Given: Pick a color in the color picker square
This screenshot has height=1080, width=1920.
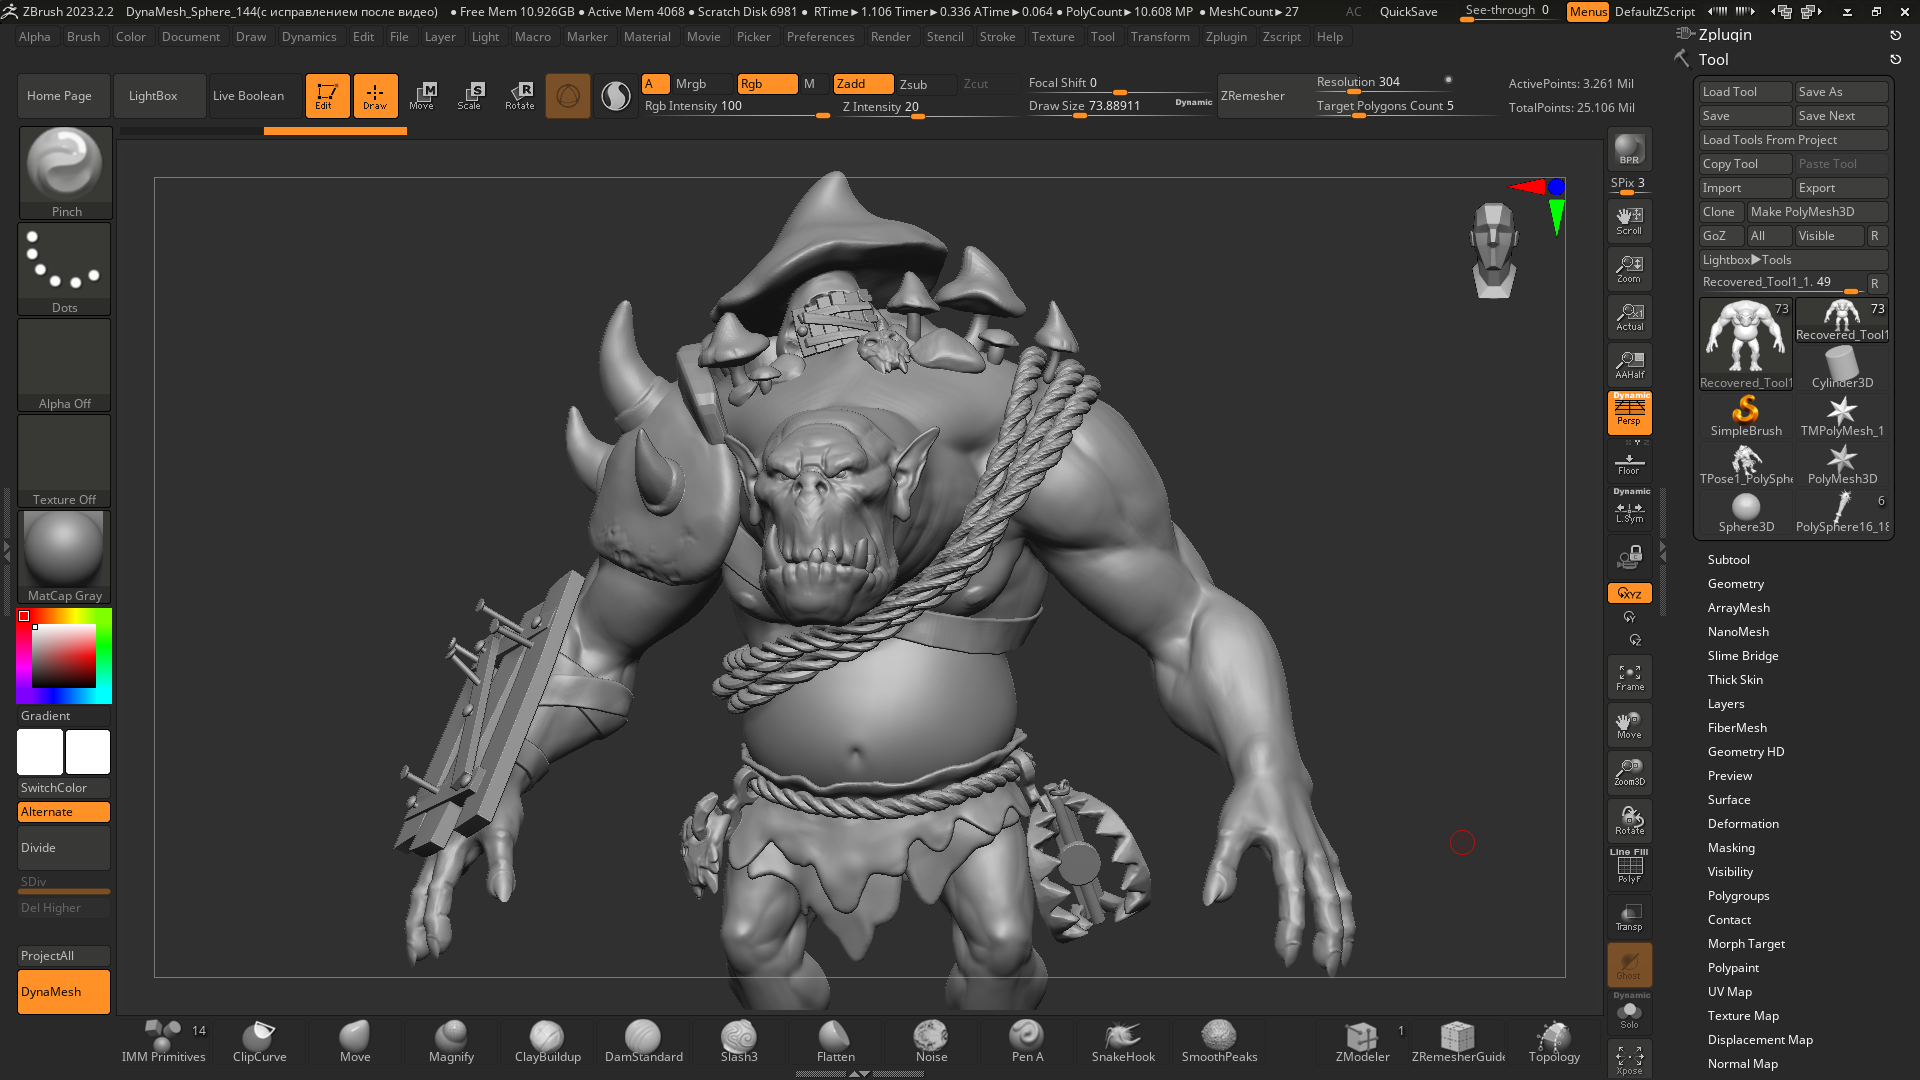Looking at the screenshot, I should click(x=64, y=656).
